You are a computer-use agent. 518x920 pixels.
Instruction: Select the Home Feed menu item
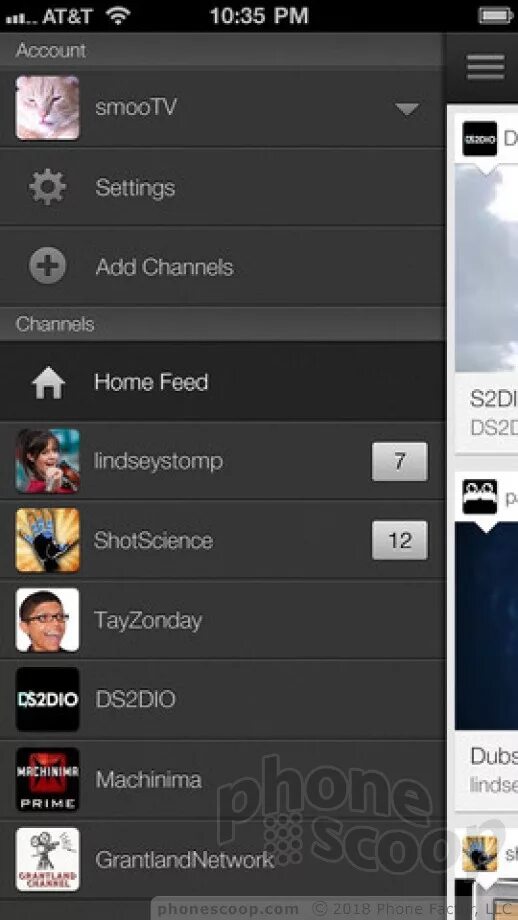[222, 382]
